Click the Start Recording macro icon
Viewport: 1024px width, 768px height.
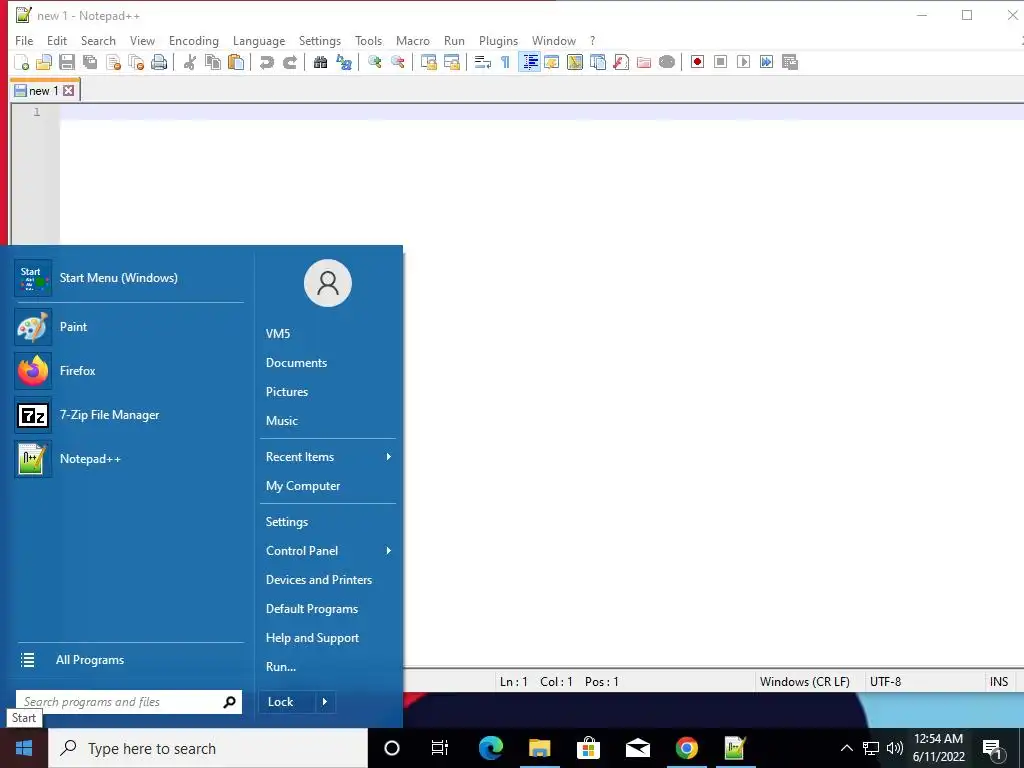click(697, 62)
